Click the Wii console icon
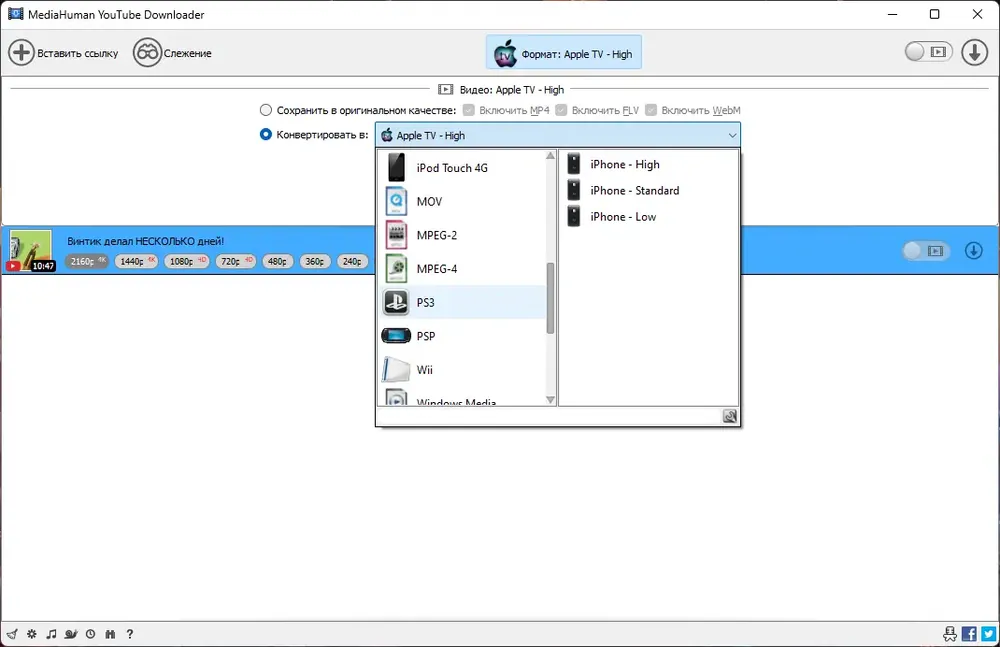The image size is (1000, 647). (x=396, y=370)
